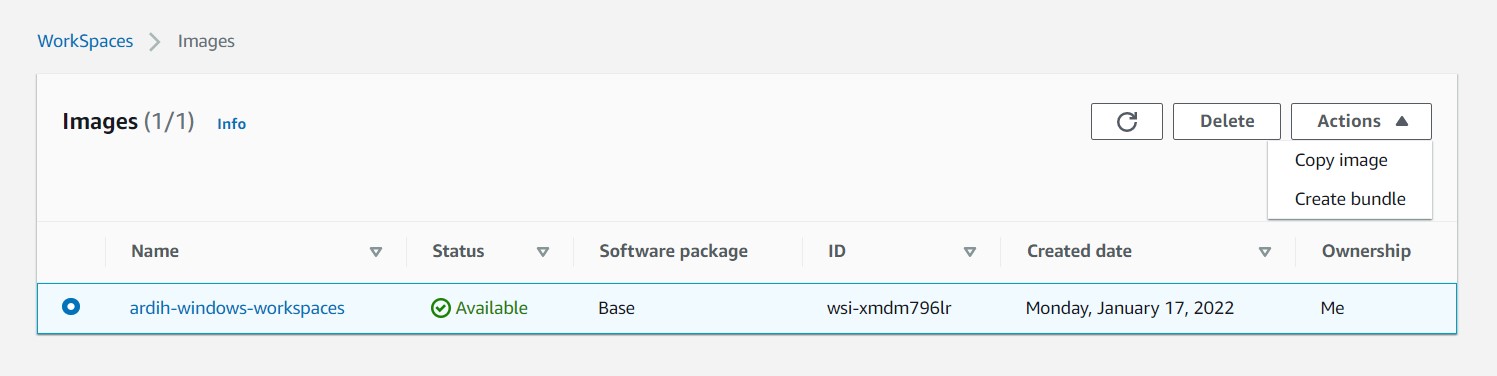Screen dimensions: 1497x376
Task: Click the refresh icon button
Action: click(1127, 121)
